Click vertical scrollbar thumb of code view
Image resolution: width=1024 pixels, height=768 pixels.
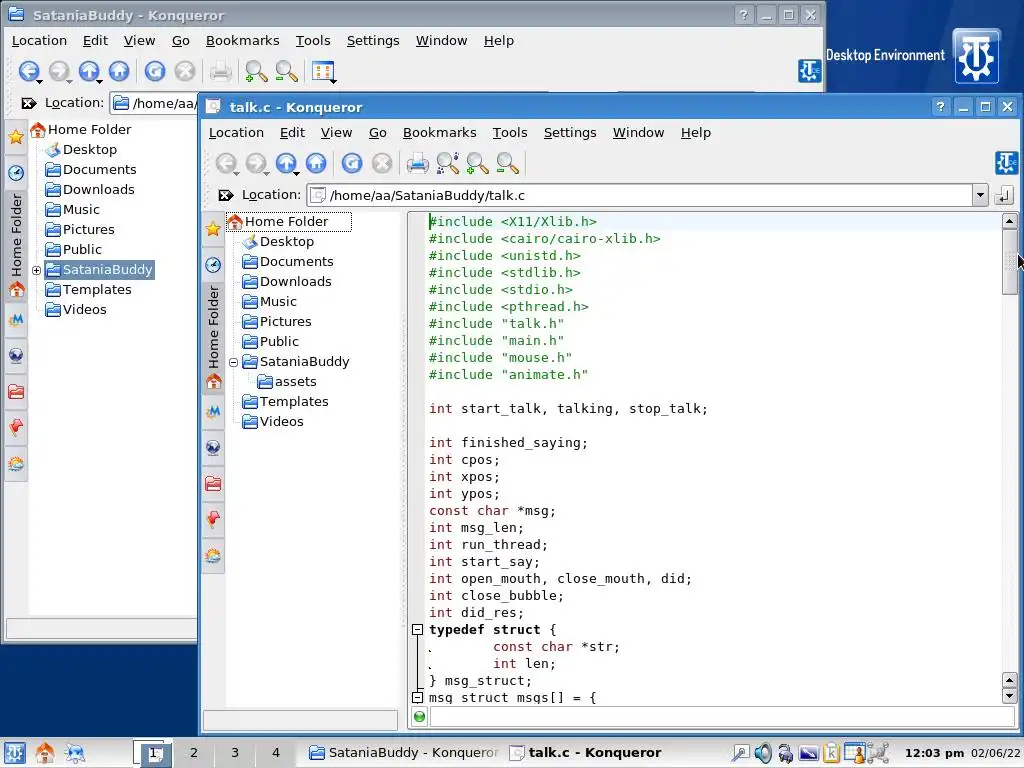pyautogui.click(x=1009, y=262)
